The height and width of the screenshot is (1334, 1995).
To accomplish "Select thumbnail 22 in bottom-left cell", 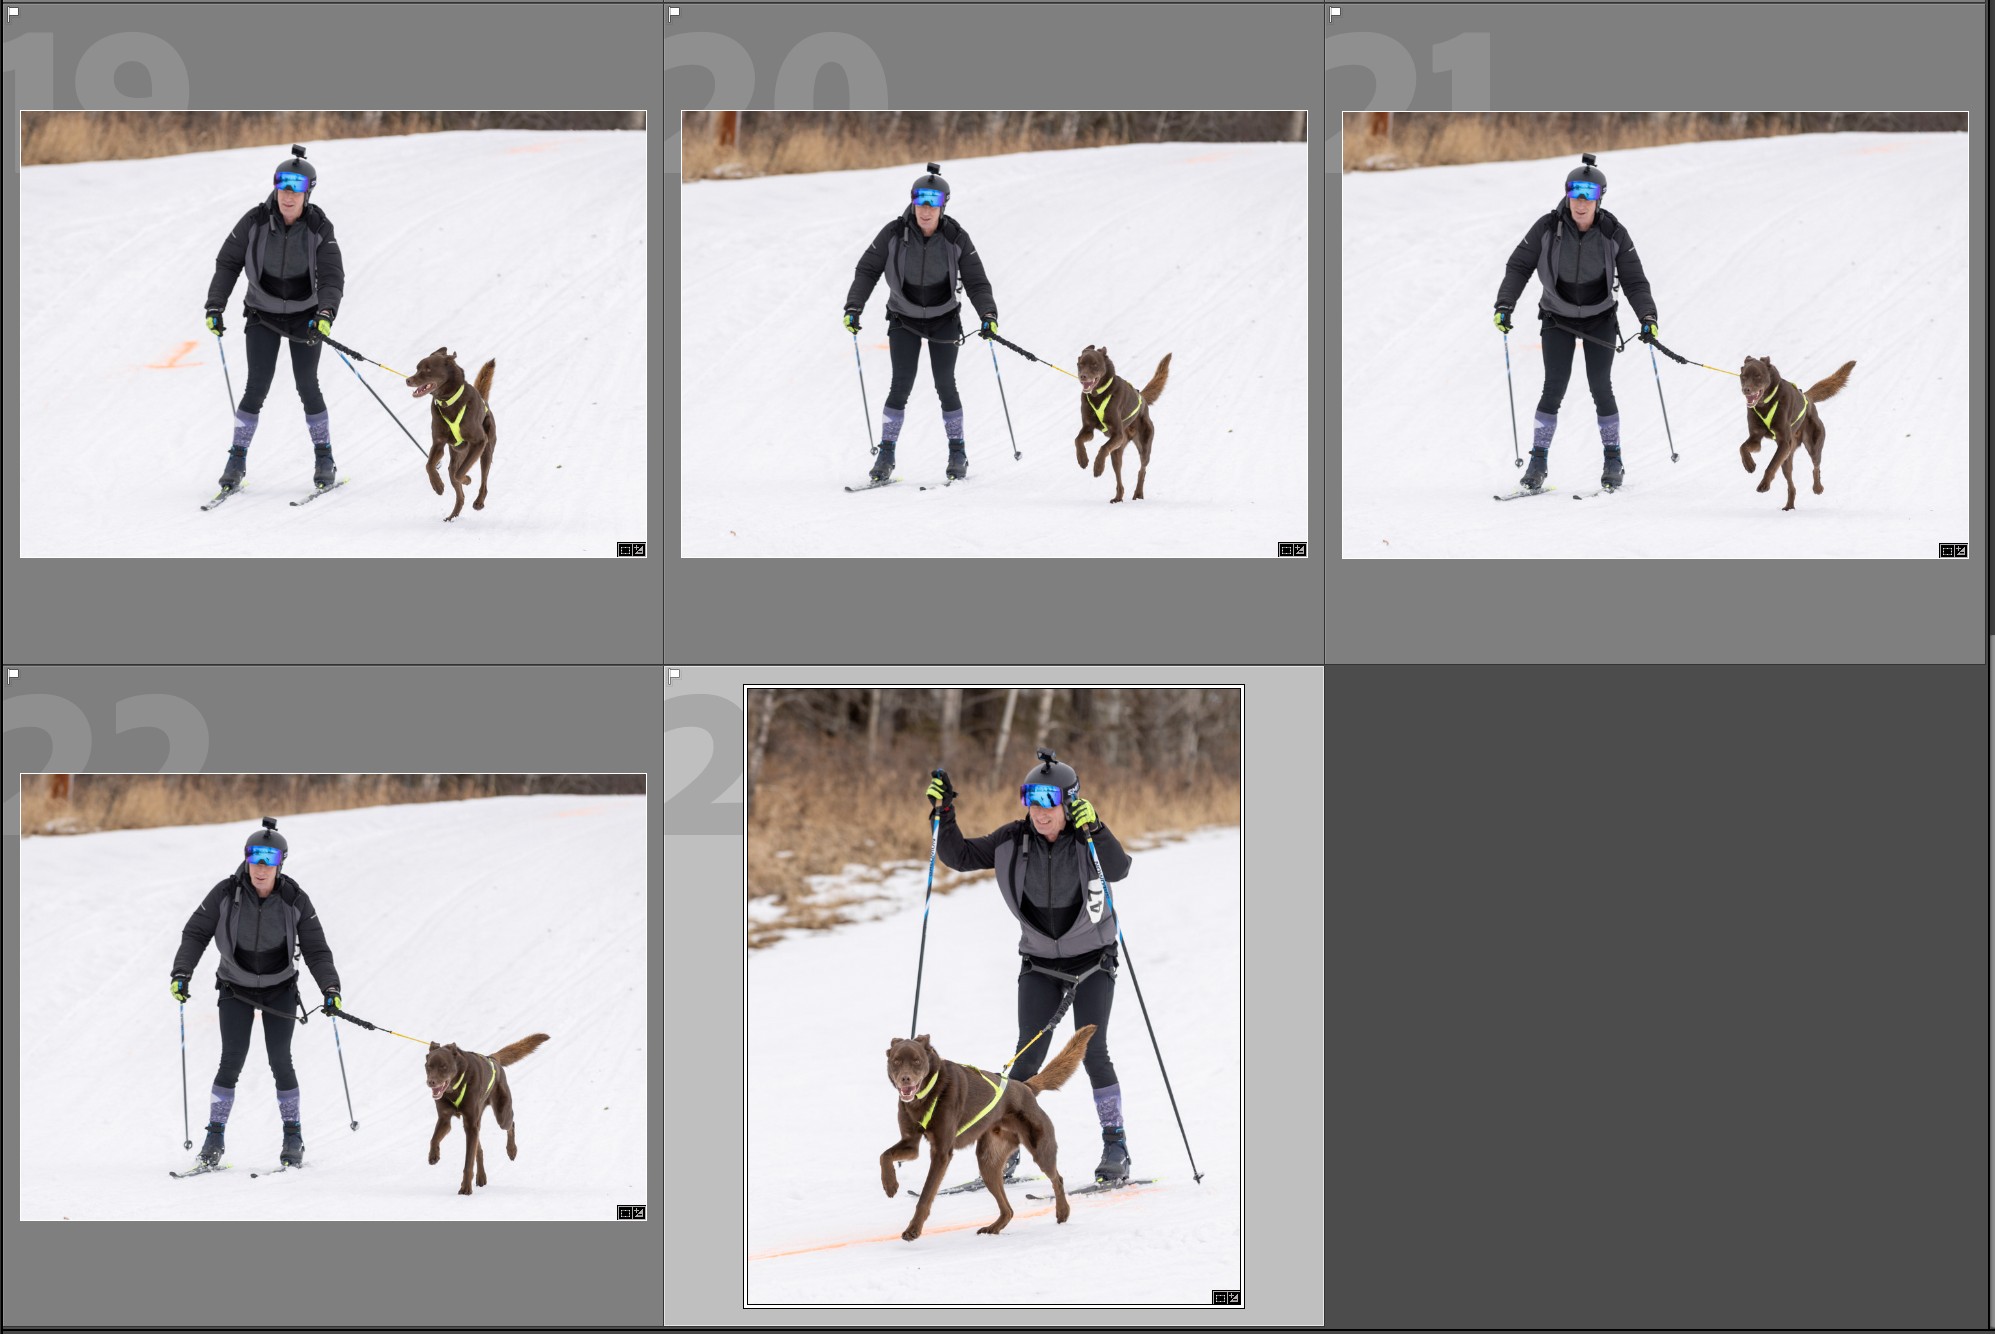I will (x=333, y=997).
